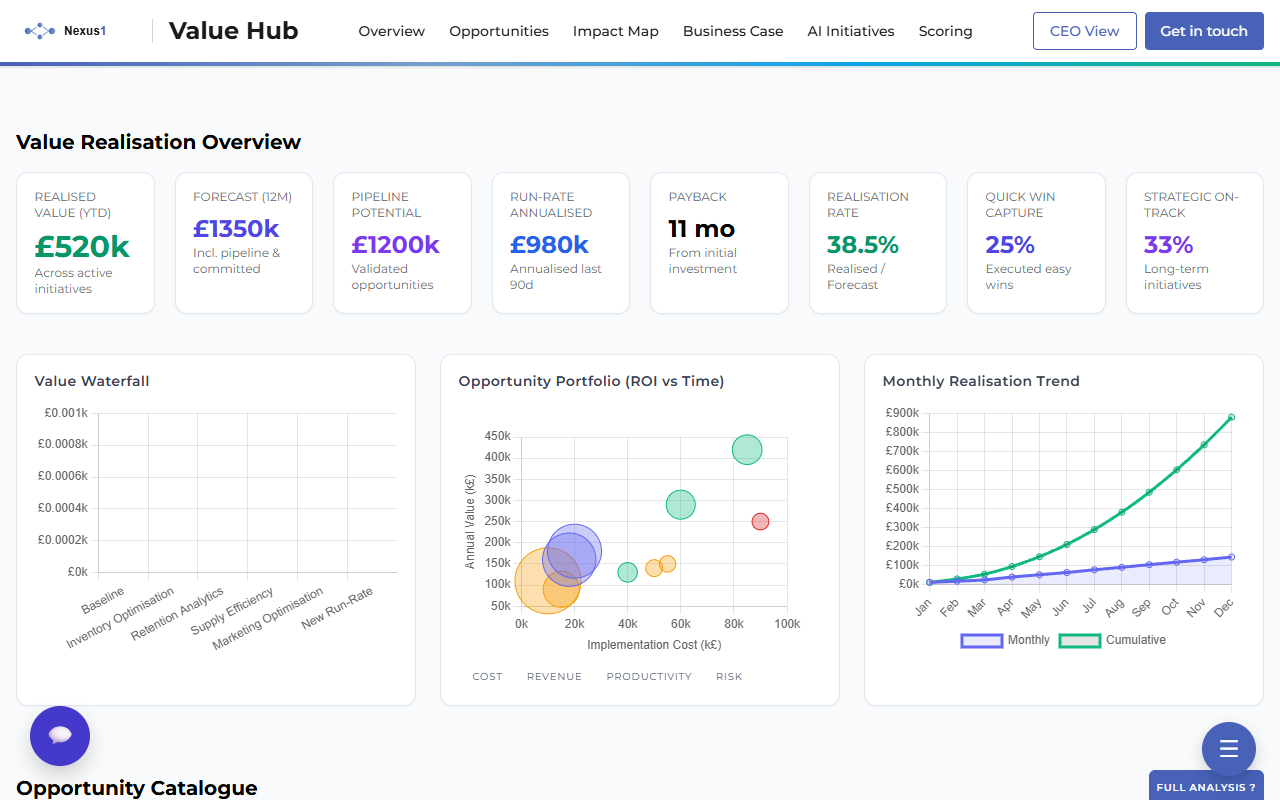Navigate to Impact Map

point(615,31)
